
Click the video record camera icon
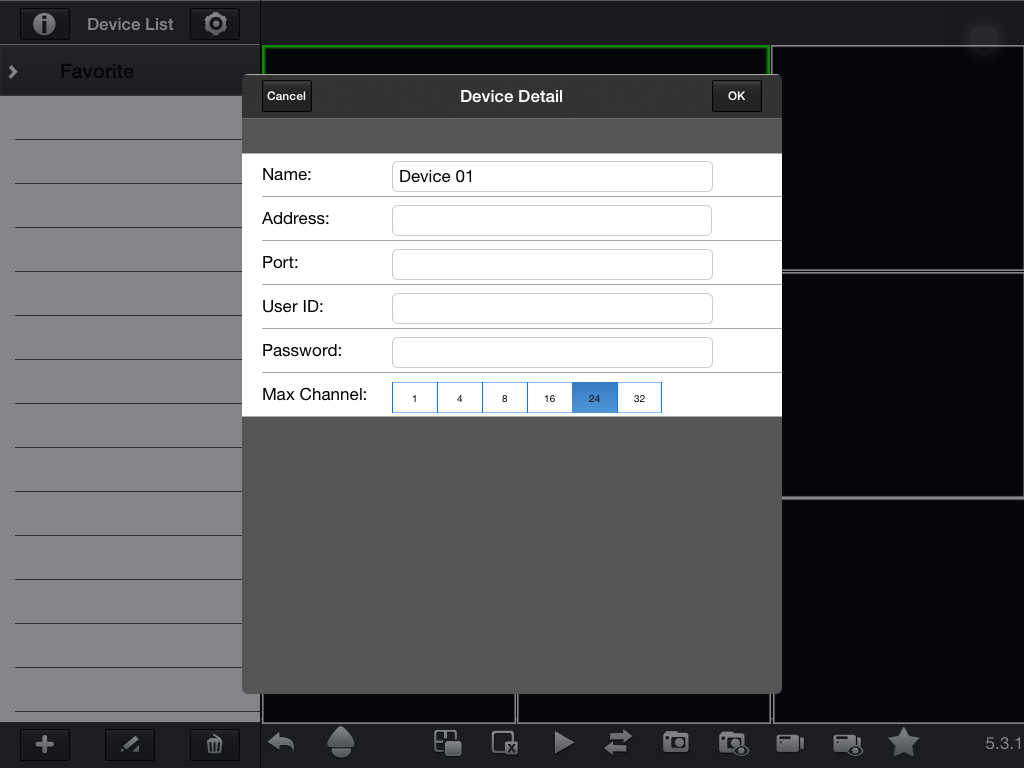coord(790,742)
